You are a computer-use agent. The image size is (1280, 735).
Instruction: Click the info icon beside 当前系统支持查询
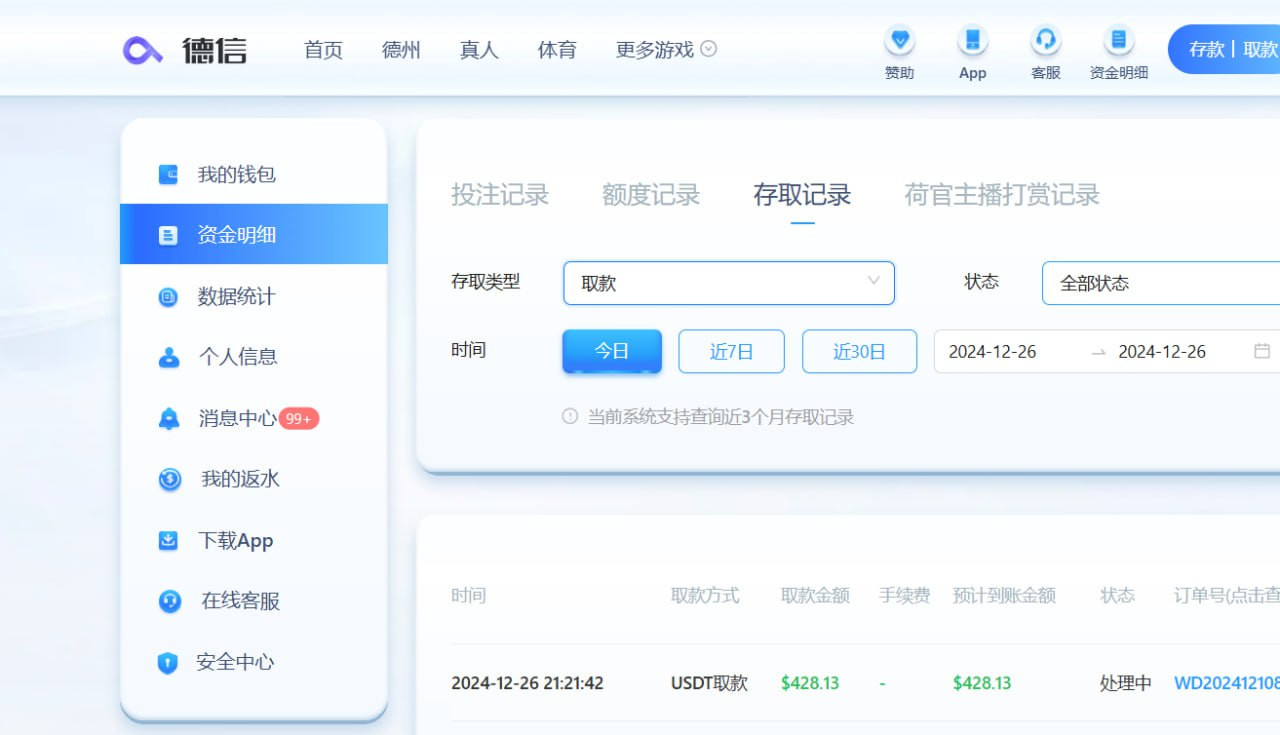(570, 416)
